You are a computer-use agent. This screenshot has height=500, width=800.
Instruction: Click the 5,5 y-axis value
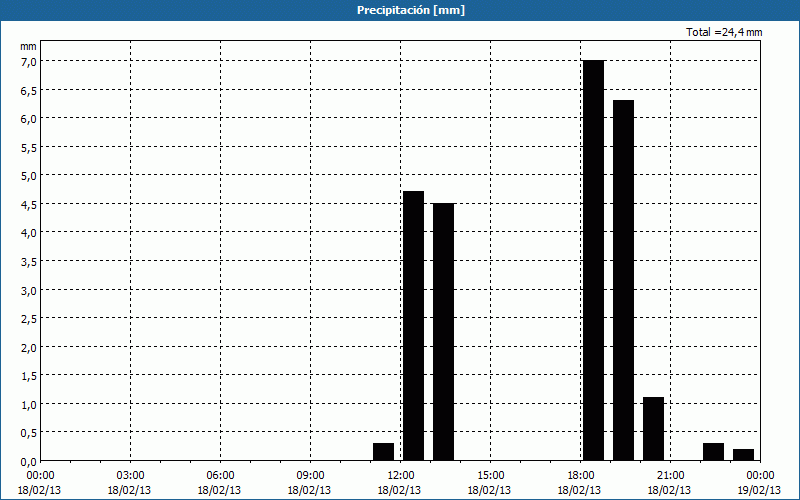point(29,147)
